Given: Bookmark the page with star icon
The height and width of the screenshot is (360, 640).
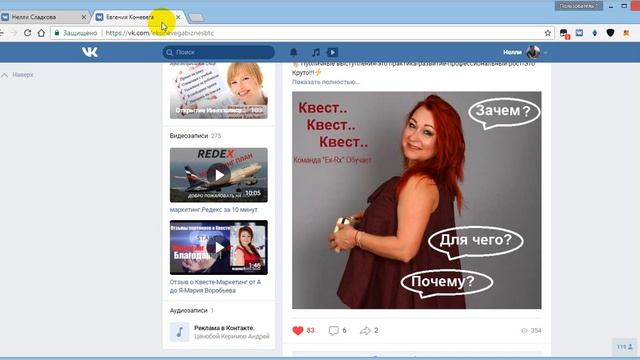Looking at the screenshot, I should point(548,33).
